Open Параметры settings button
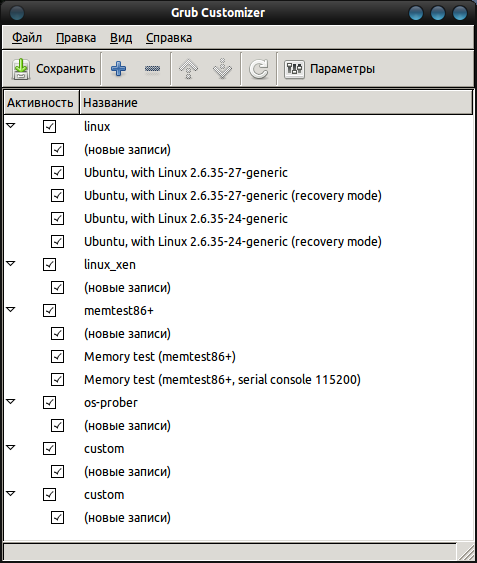This screenshot has height=563, width=477. 330,69
